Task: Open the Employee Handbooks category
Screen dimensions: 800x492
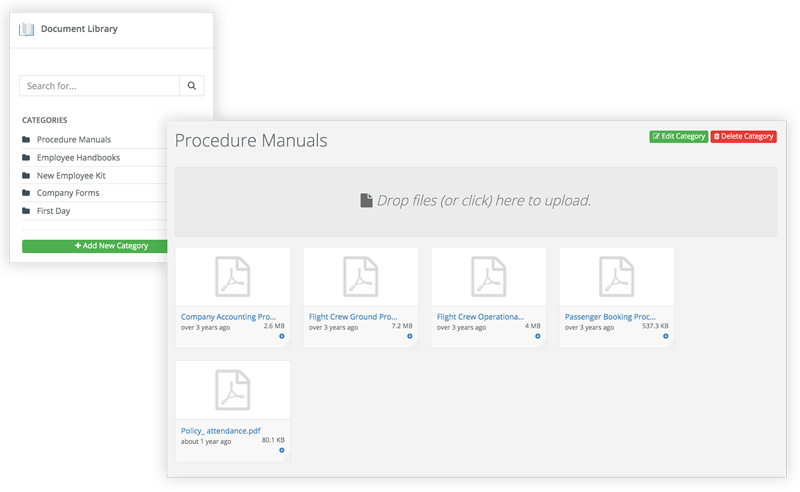Action: pyautogui.click(x=78, y=158)
